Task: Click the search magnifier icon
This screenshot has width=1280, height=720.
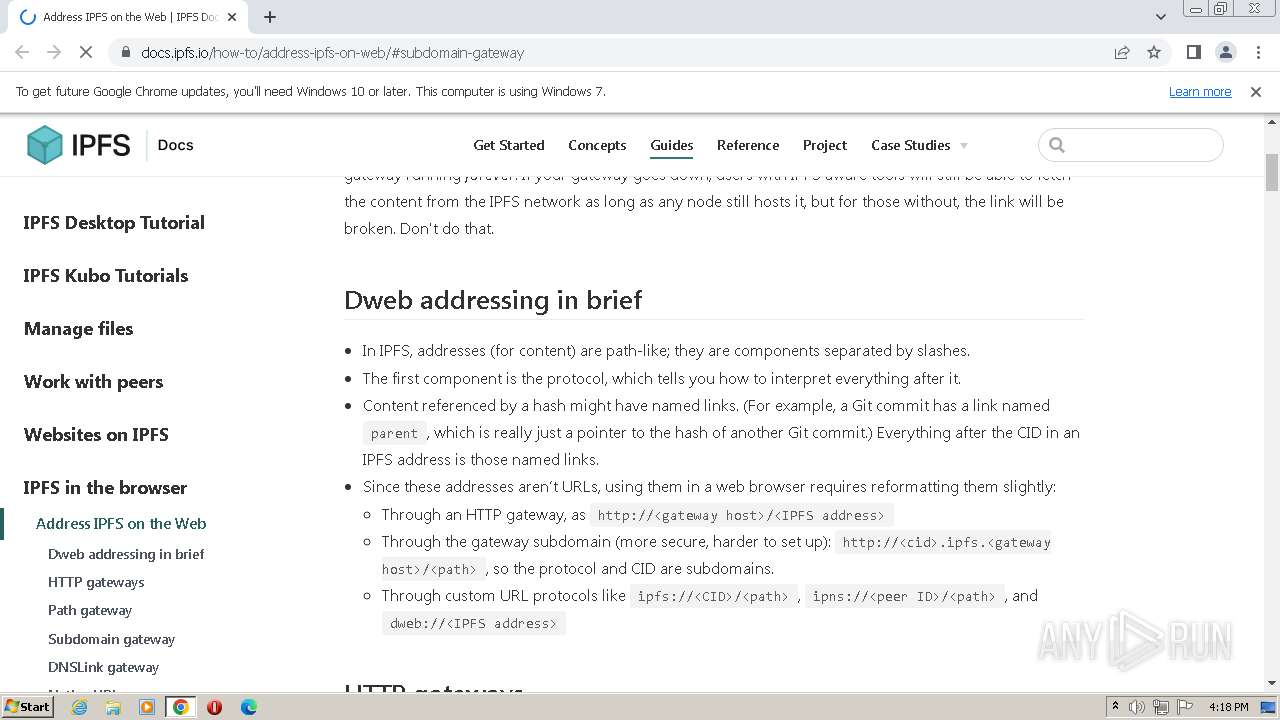Action: click(1057, 145)
